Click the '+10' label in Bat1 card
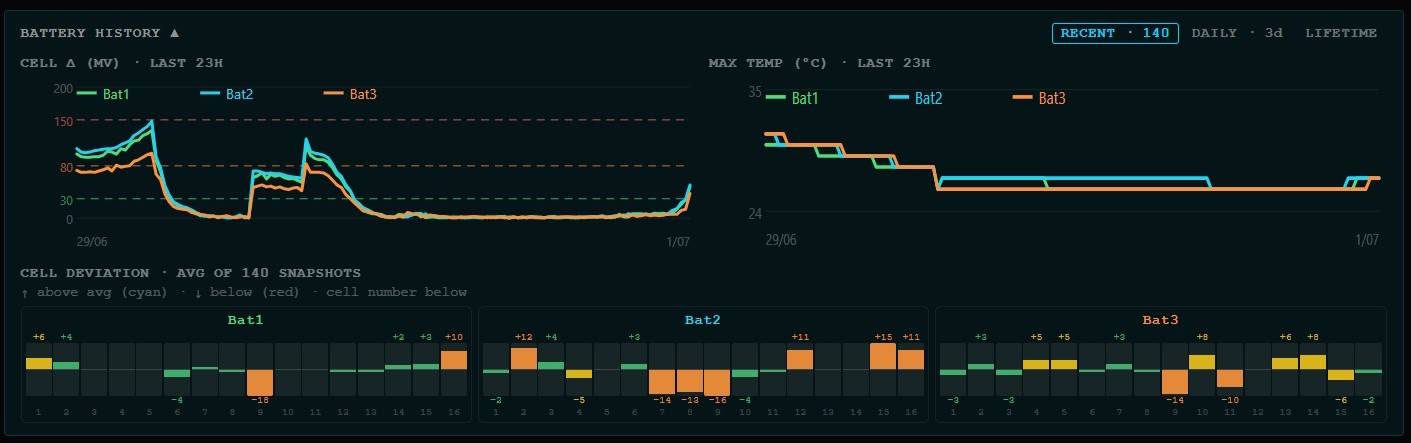The height and width of the screenshot is (443, 1411). [x=454, y=337]
